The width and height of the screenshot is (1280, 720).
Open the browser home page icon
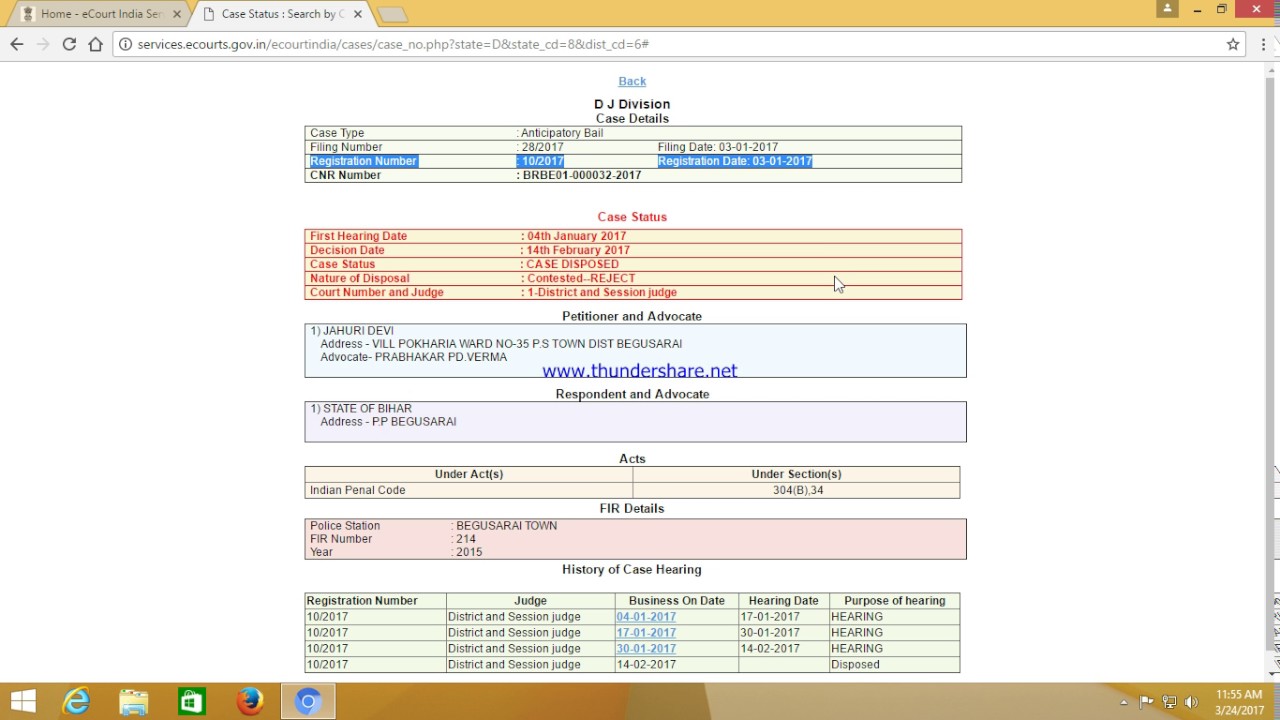coord(95,44)
